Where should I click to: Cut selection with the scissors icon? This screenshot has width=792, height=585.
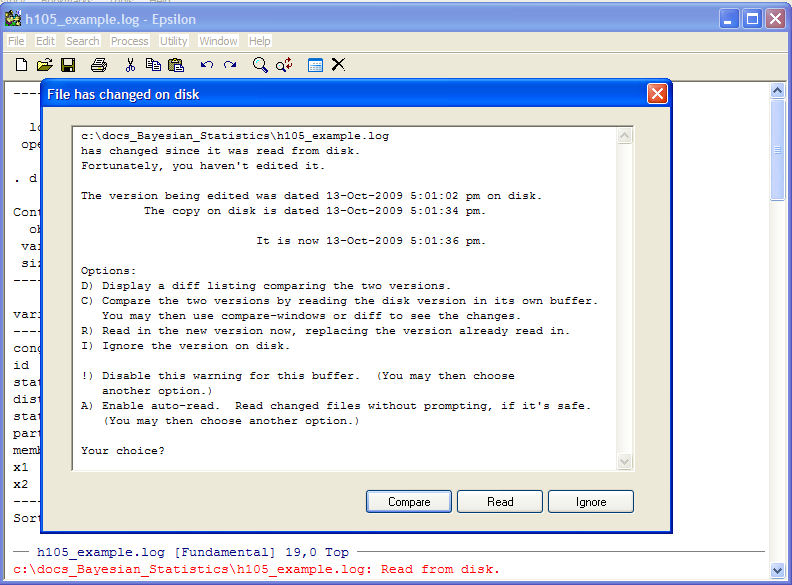[x=130, y=65]
